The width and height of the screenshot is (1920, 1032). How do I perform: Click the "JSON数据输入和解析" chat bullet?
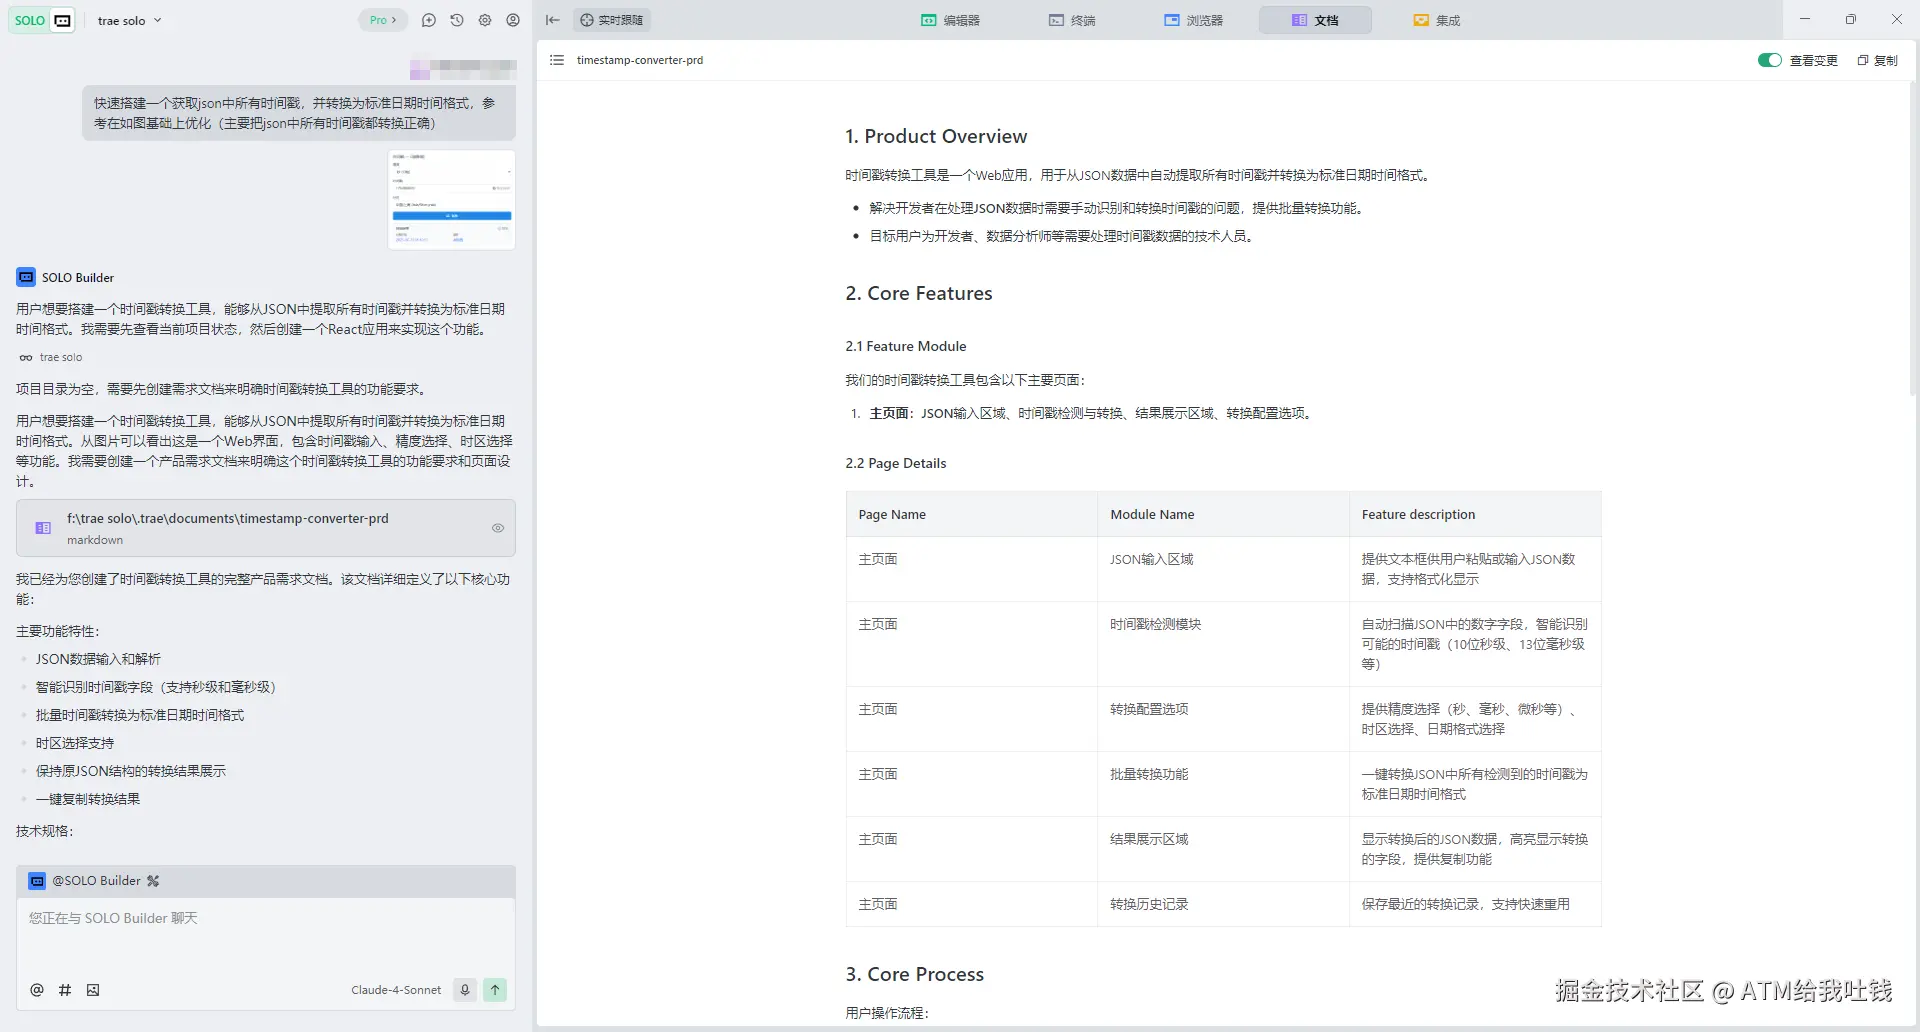[x=98, y=659]
